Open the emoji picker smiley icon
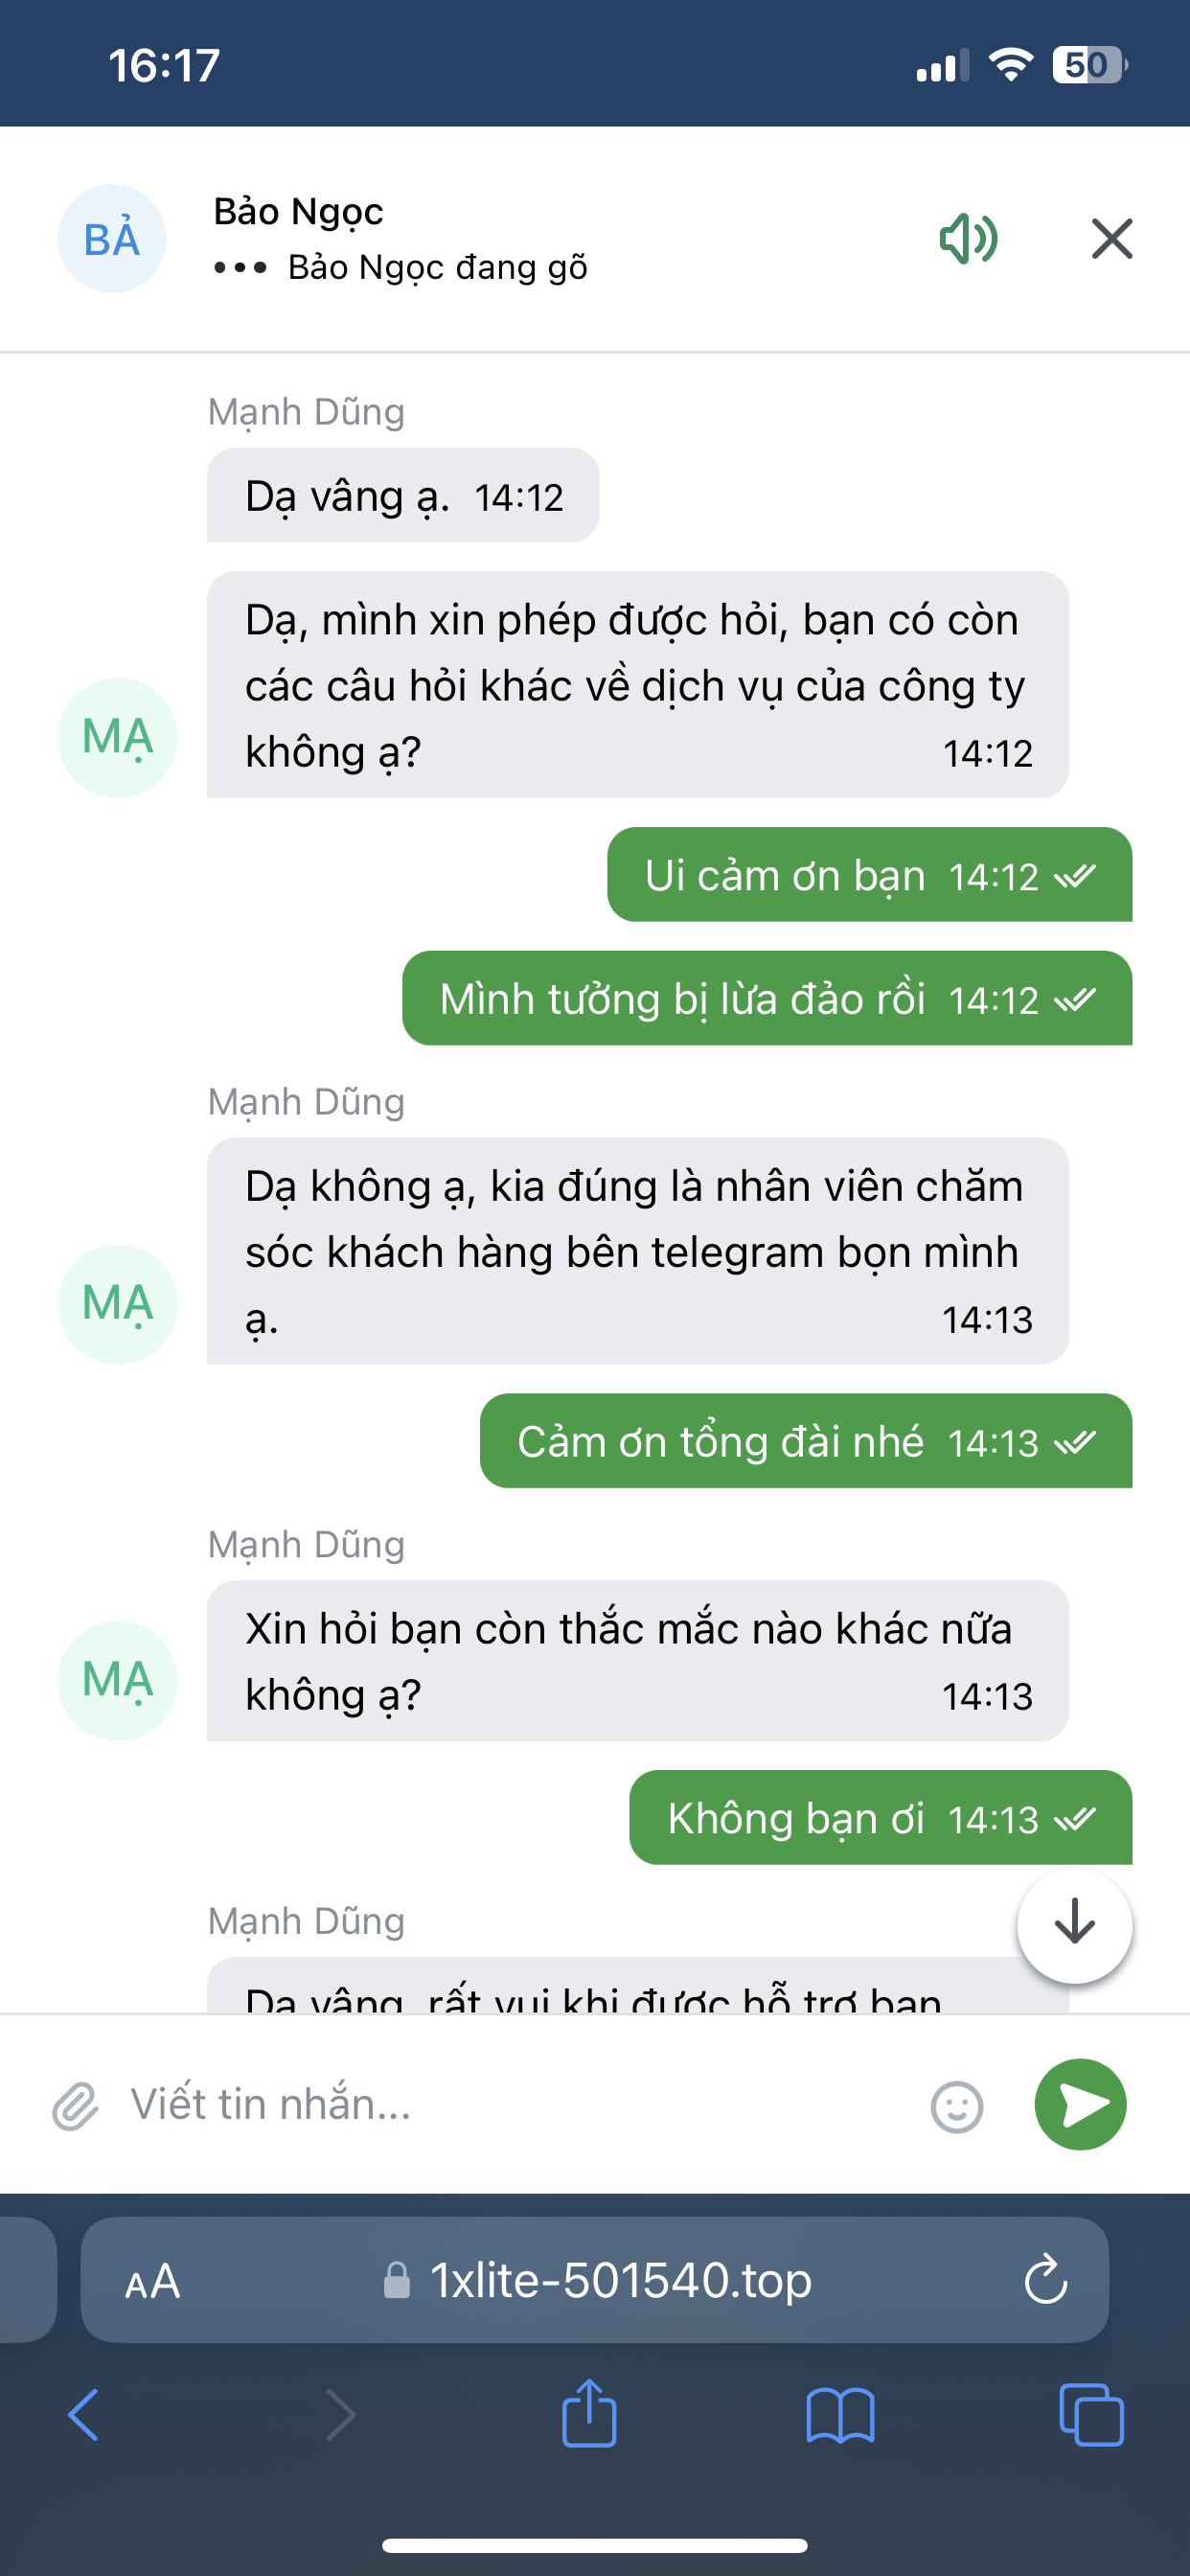Screen dimensions: 1190x2576 tap(956, 2106)
